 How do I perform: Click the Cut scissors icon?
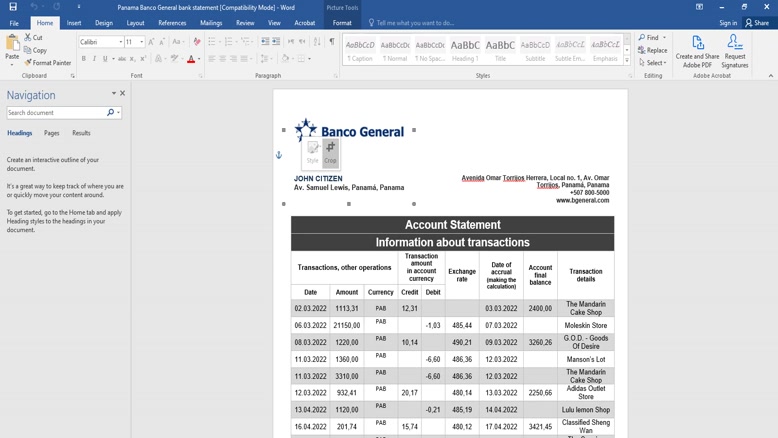pyautogui.click(x=29, y=37)
